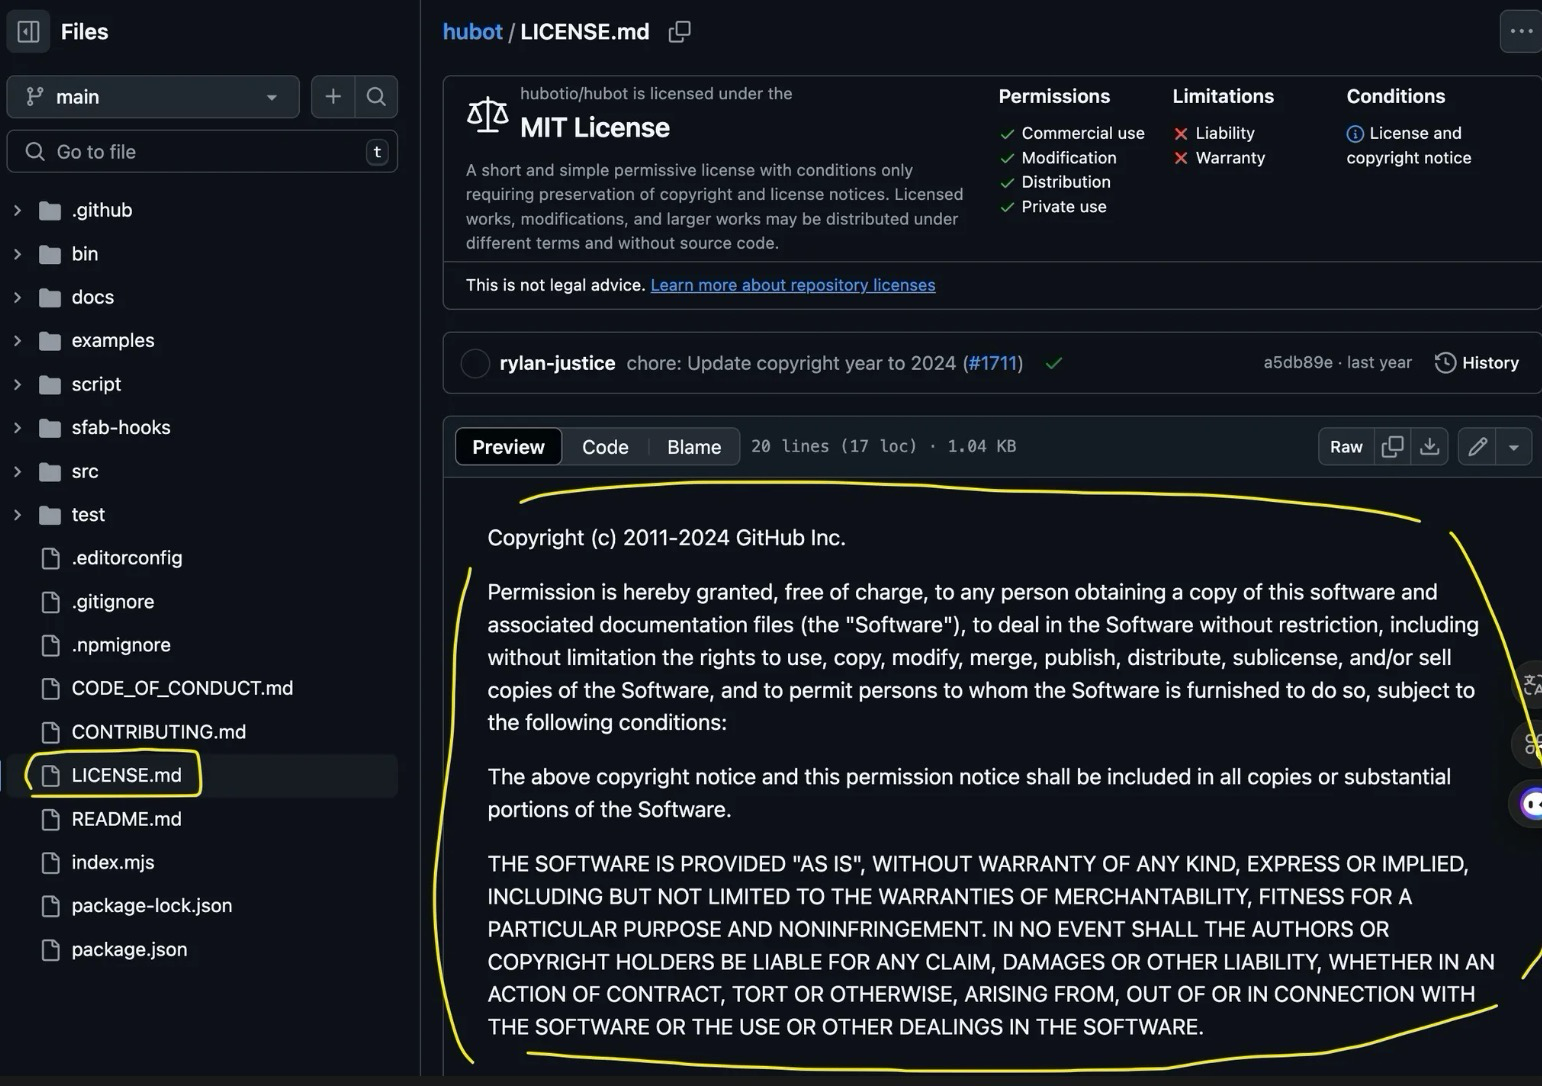Click the rylan-justice avatar
1542x1086 pixels.
coord(475,363)
